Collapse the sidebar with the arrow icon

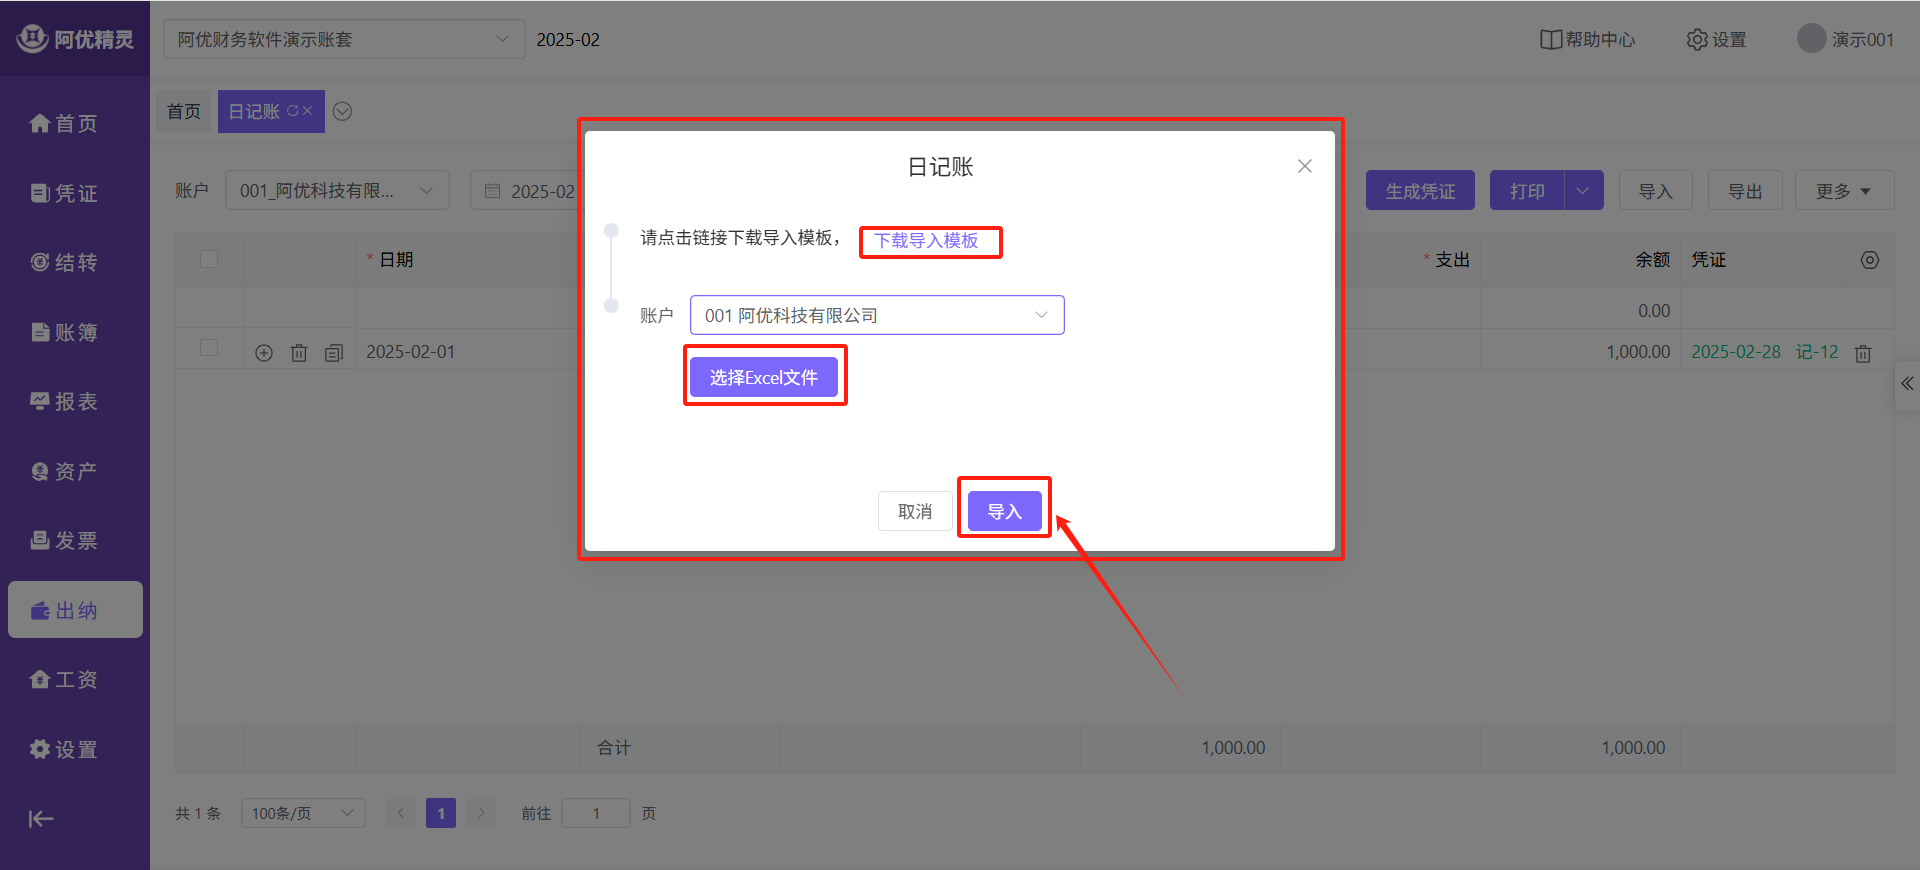pos(41,819)
